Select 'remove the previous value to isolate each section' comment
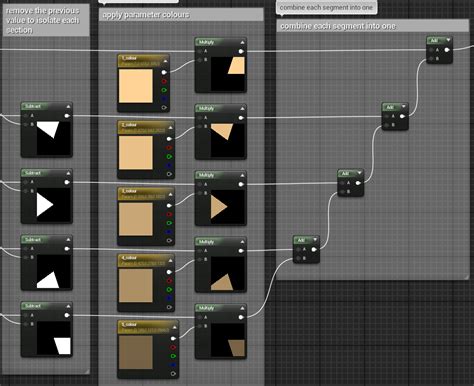474x386 pixels. 46,20
